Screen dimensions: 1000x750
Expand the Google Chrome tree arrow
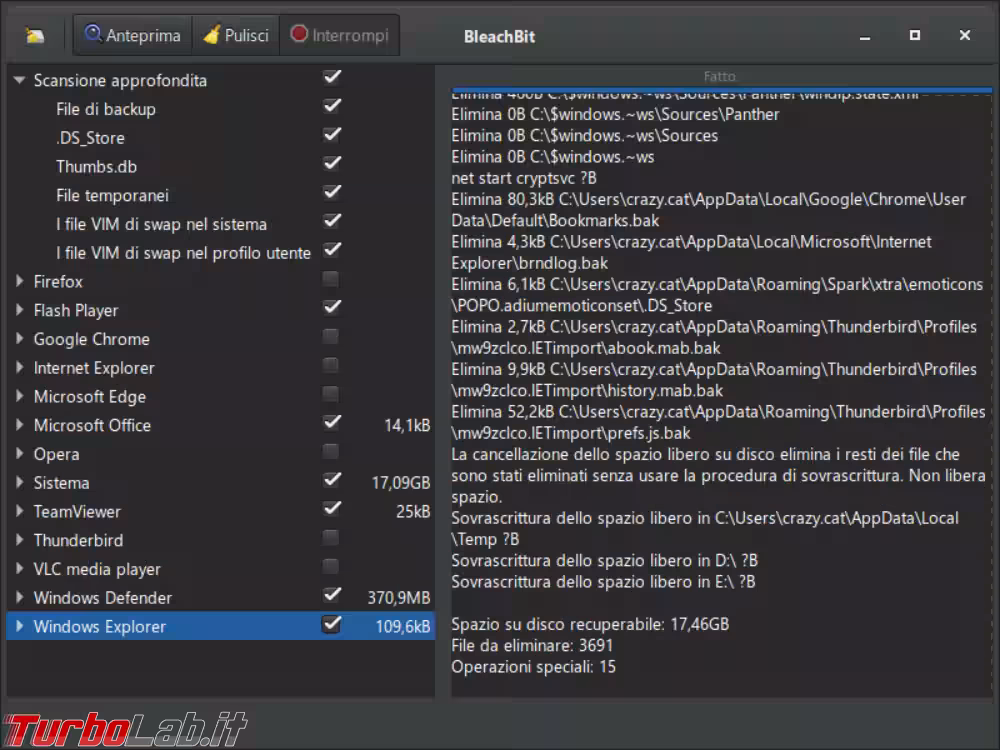pos(19,339)
